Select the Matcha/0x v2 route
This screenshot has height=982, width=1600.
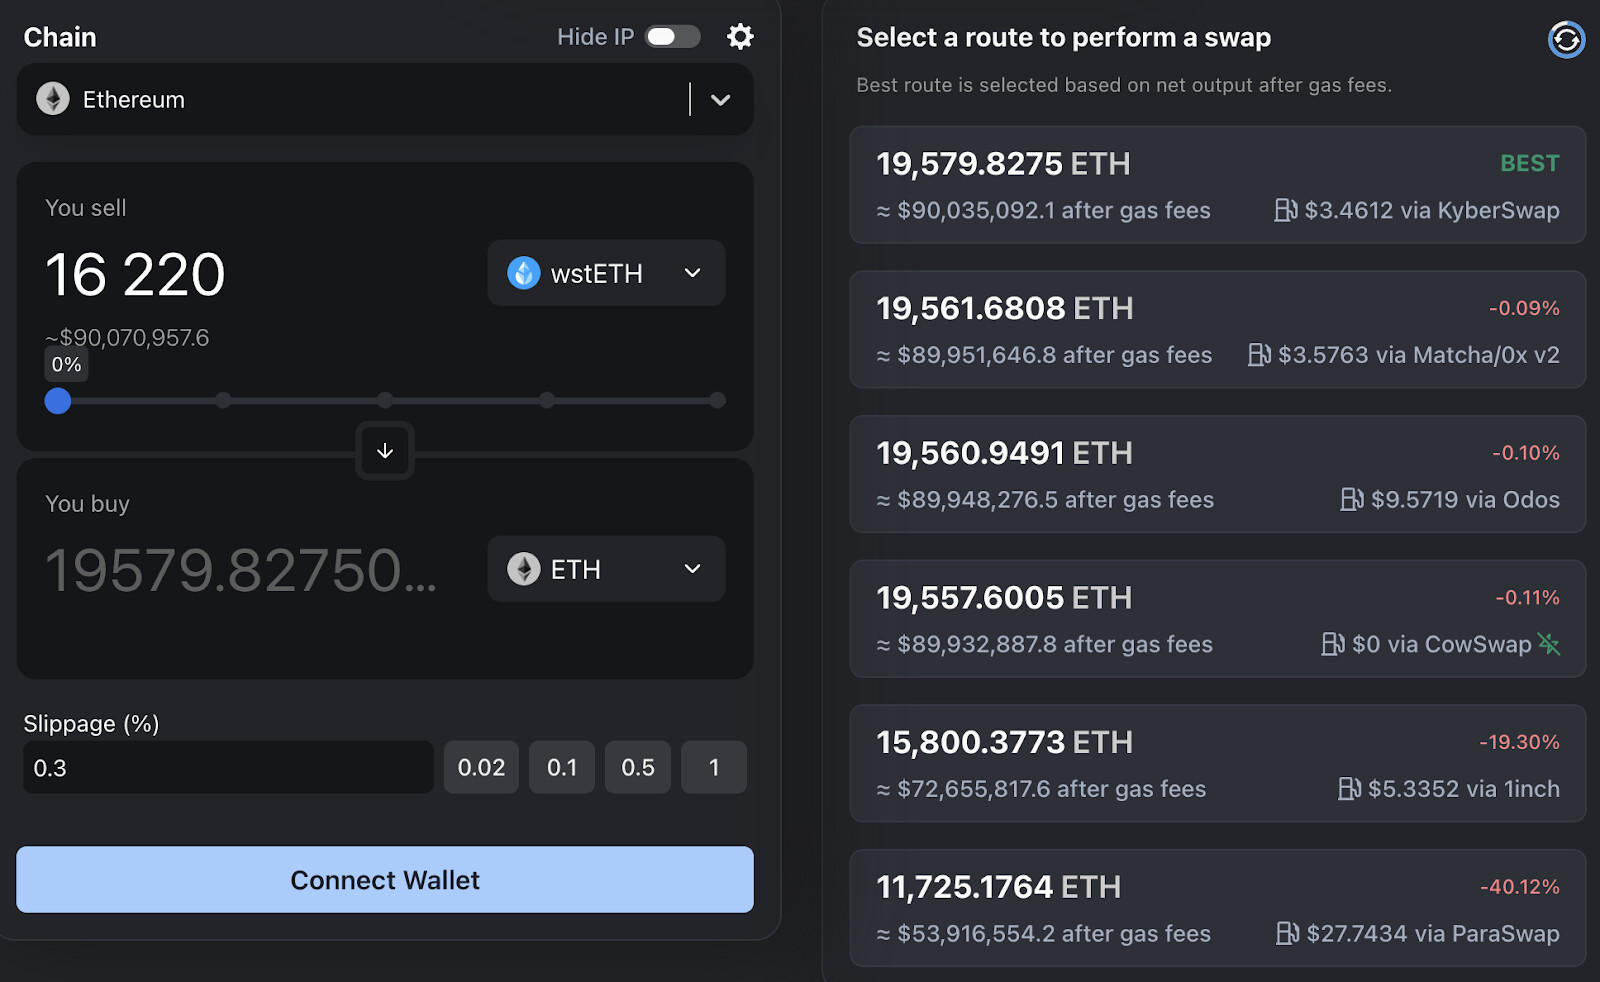click(x=1217, y=329)
